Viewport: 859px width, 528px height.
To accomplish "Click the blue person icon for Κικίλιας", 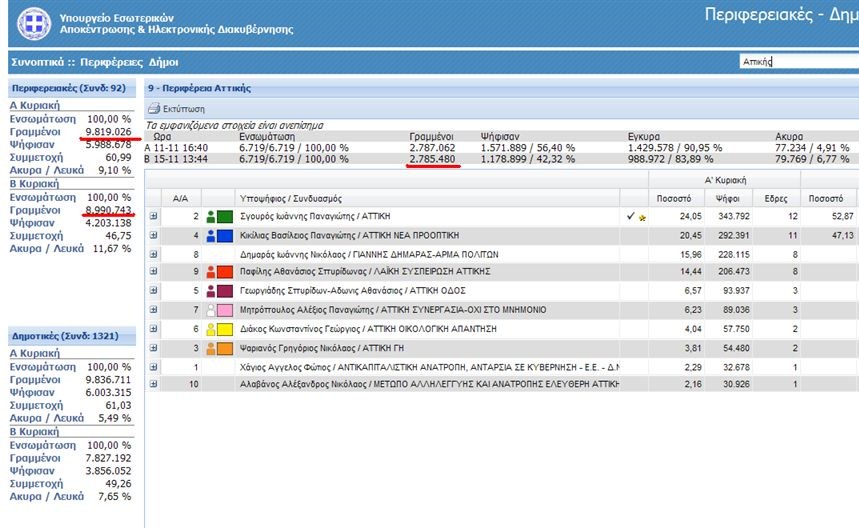I will 211,235.
